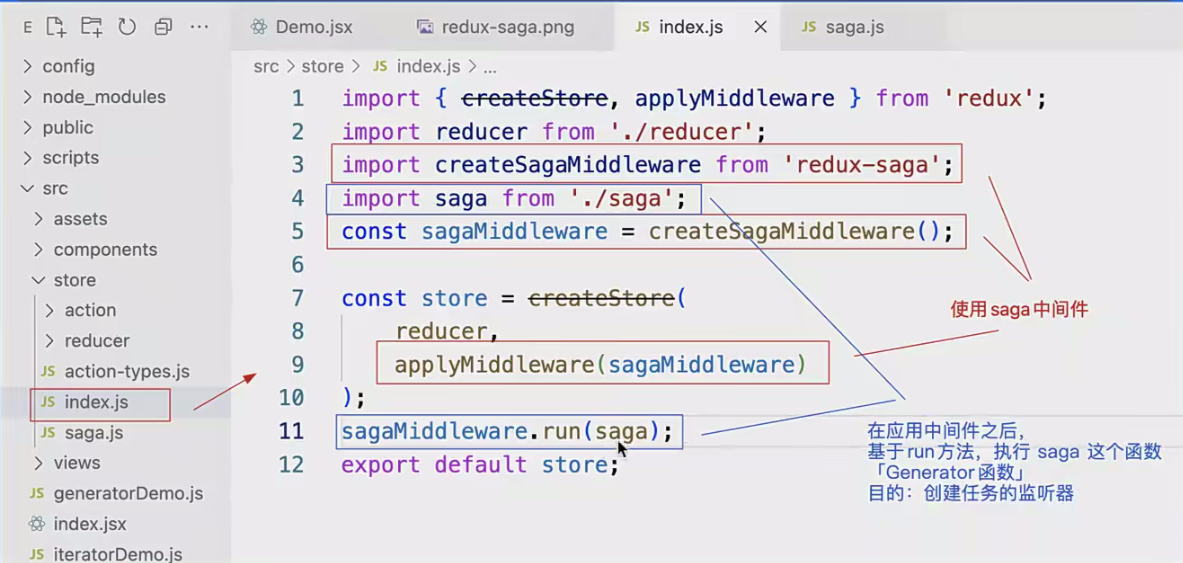Click the store segment in breadcrumb
This screenshot has width=1183, height=563.
(322, 66)
